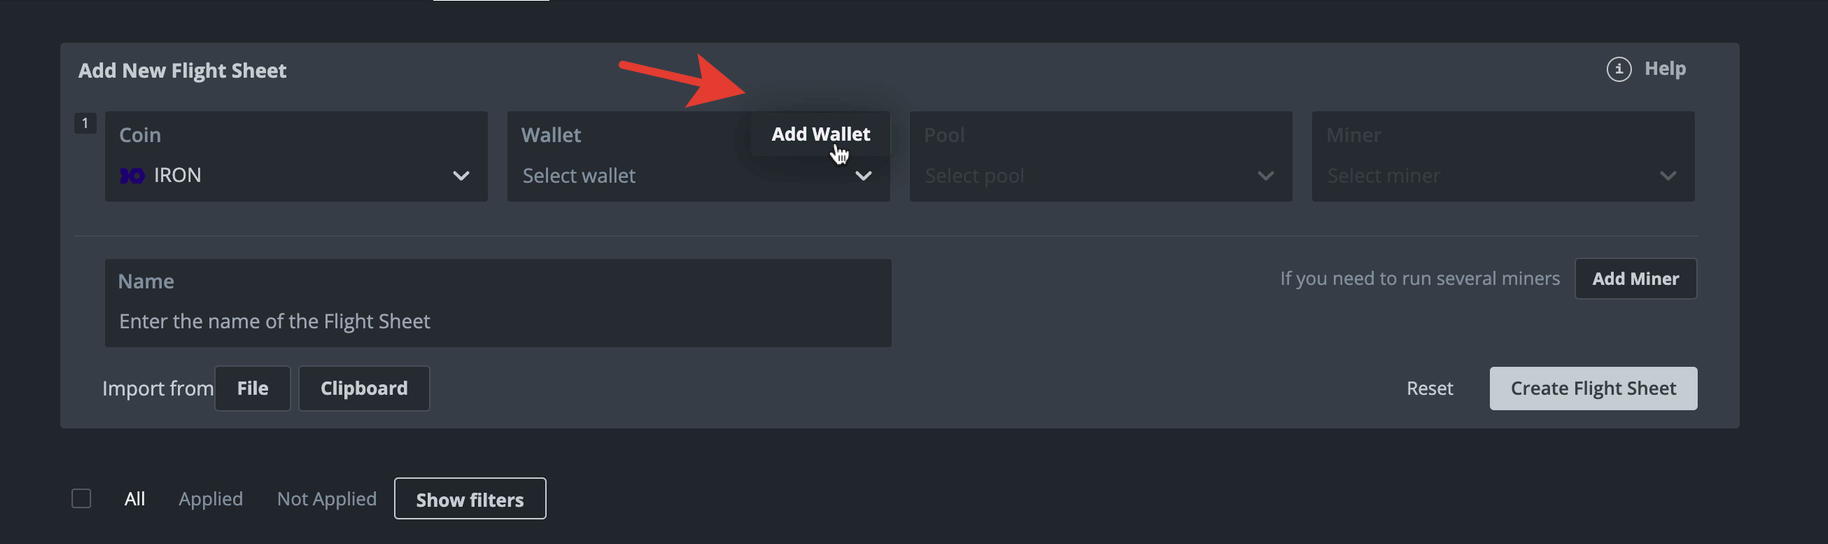Click the Add Miner button
Image resolution: width=1828 pixels, height=544 pixels.
1636,279
